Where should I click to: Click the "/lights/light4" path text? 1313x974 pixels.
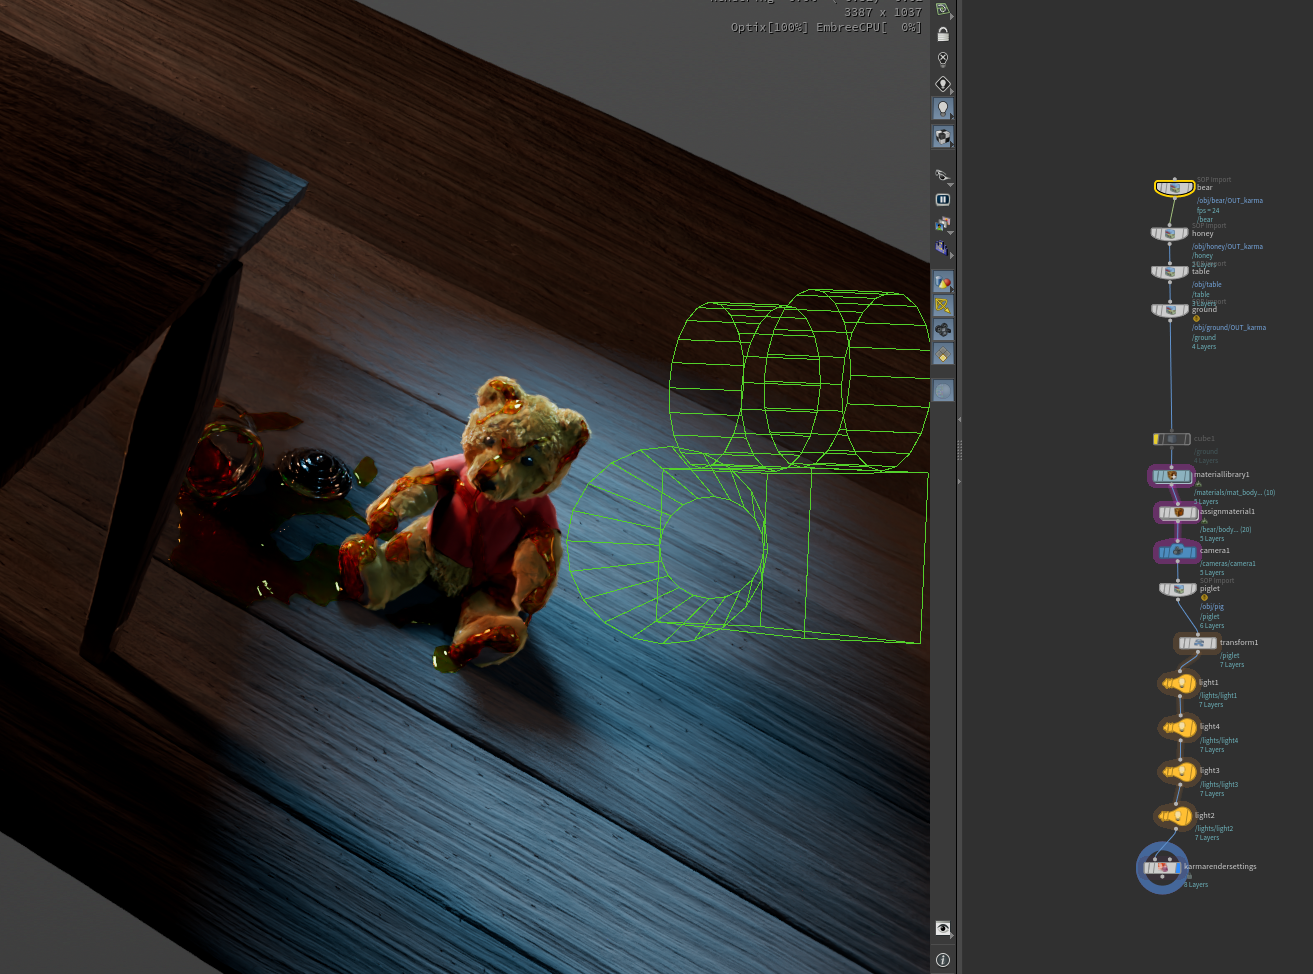(x=1219, y=741)
